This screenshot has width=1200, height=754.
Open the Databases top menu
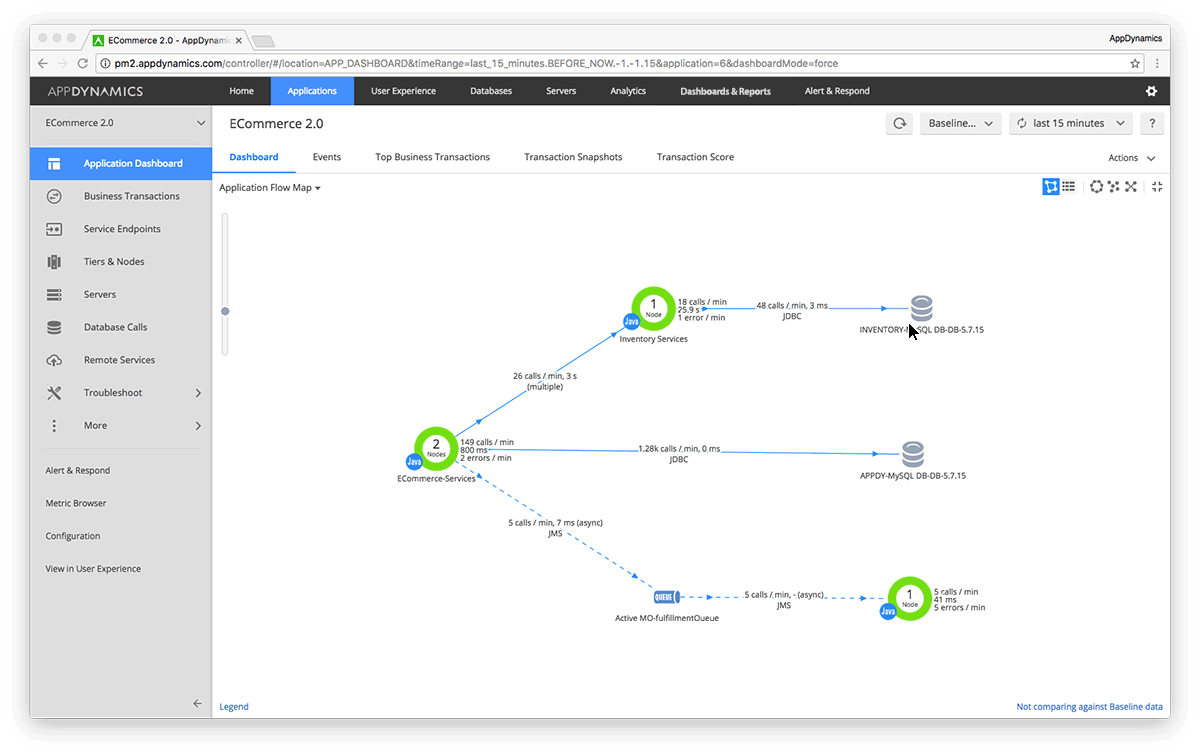[x=491, y=91]
